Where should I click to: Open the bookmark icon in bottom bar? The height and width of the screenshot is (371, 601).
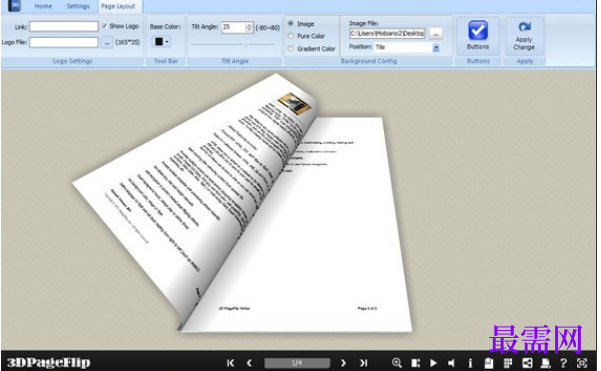pyautogui.click(x=489, y=363)
